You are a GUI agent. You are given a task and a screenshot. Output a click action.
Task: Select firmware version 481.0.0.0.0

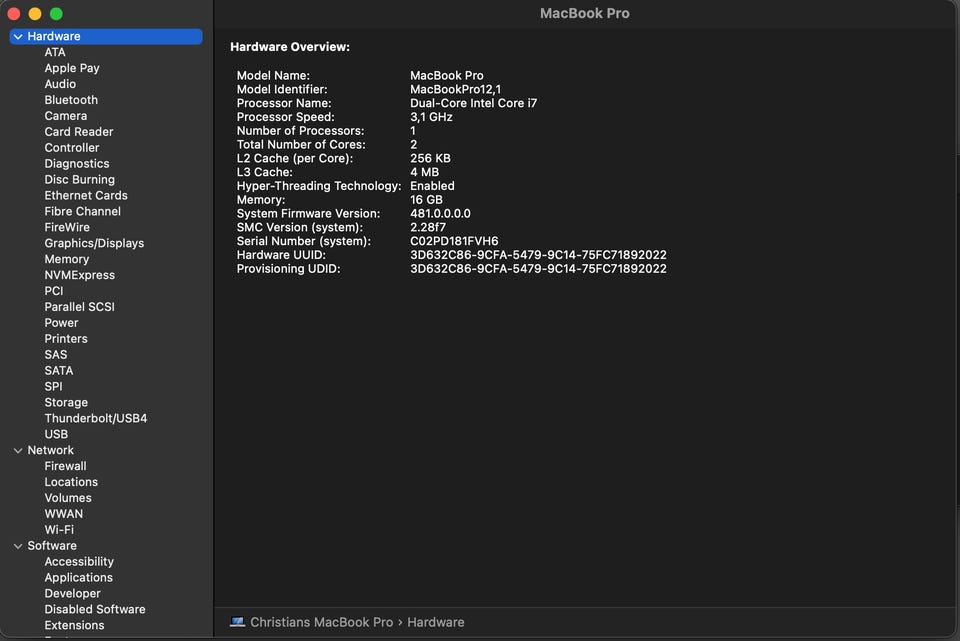440,214
